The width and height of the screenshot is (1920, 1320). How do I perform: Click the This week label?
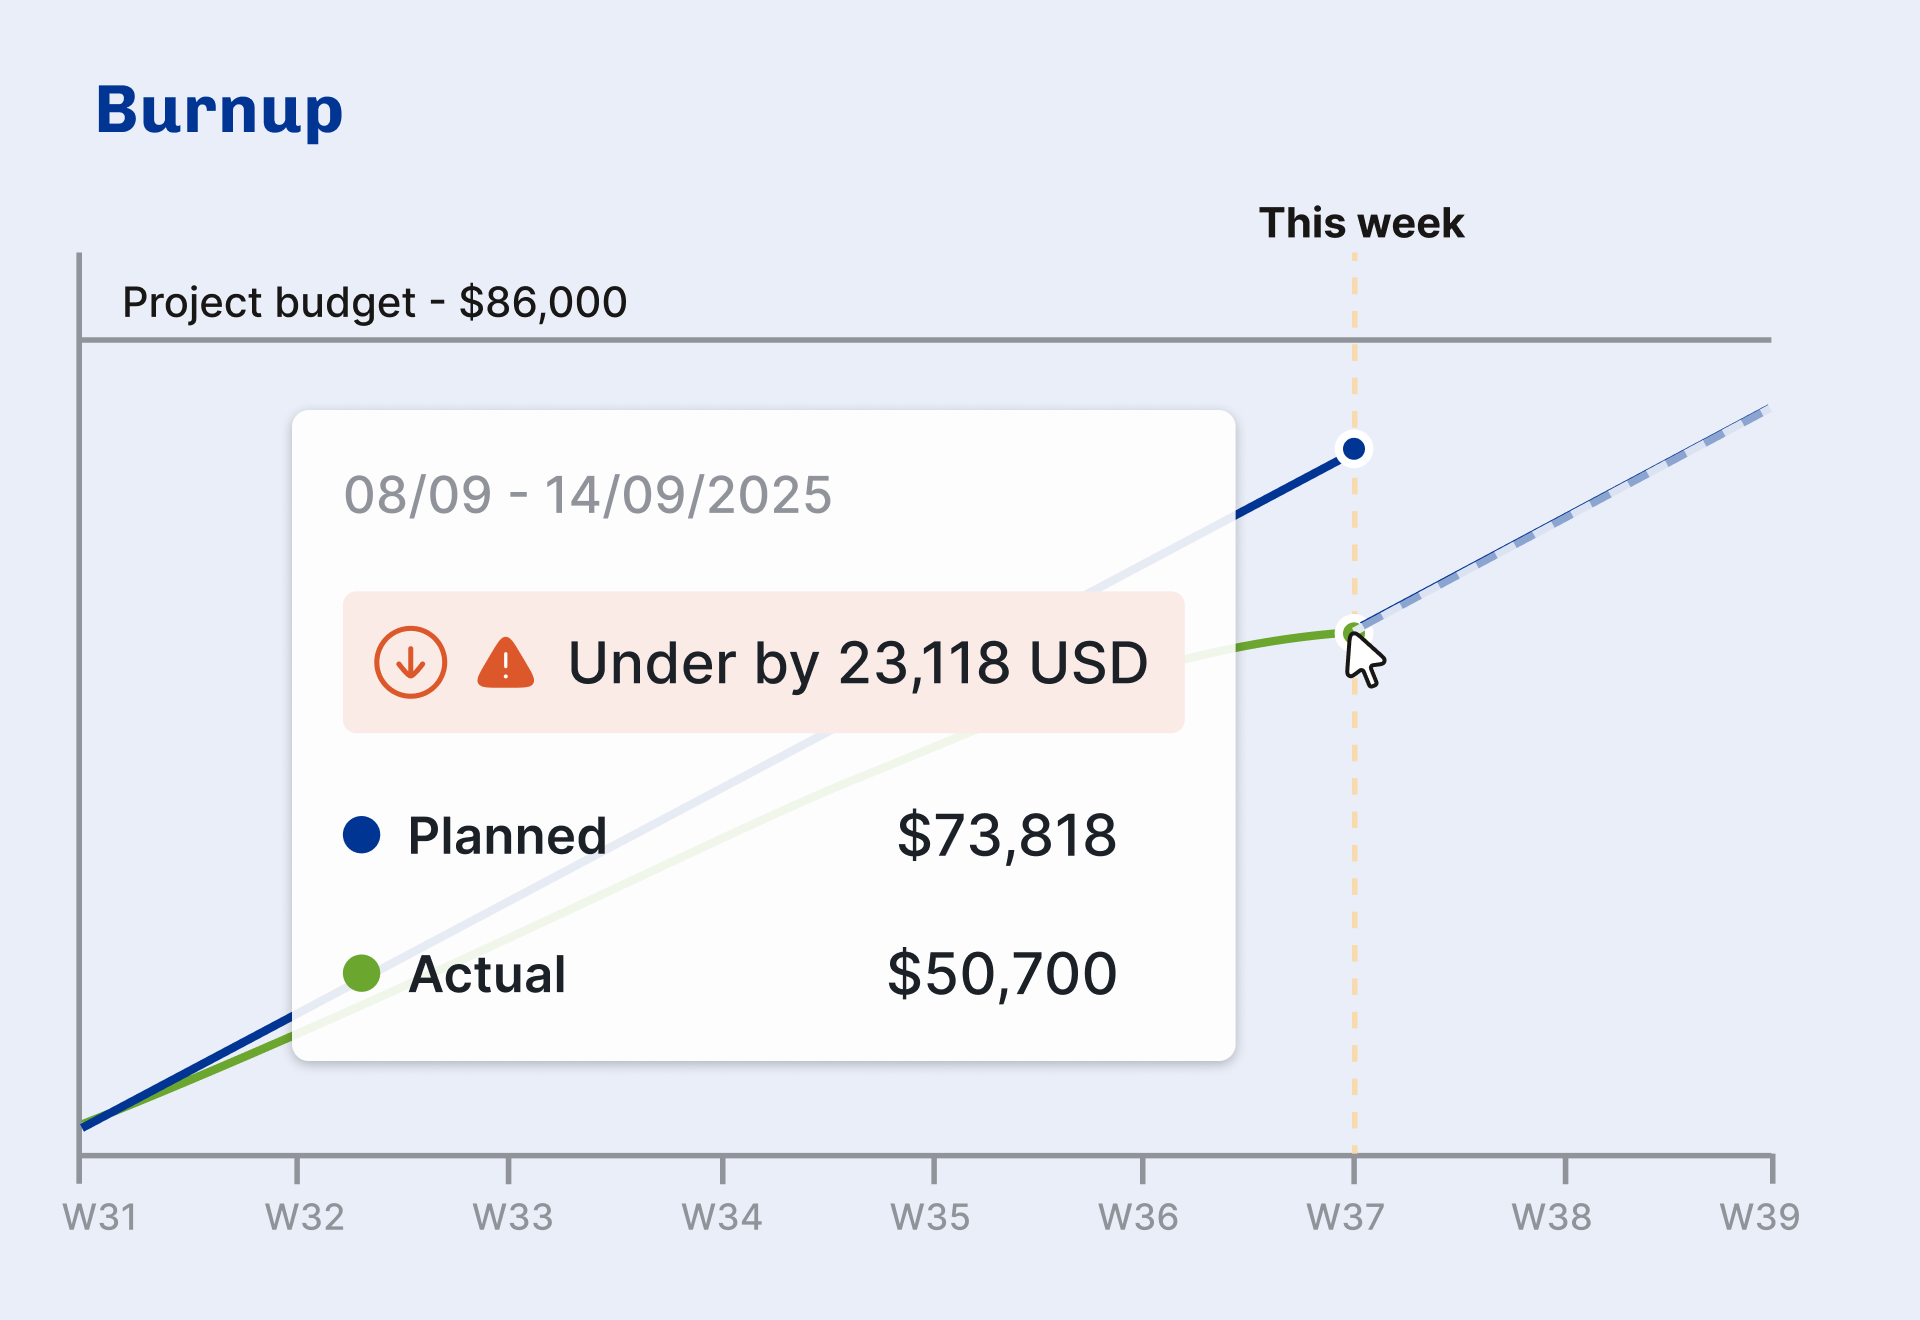coord(1361,223)
